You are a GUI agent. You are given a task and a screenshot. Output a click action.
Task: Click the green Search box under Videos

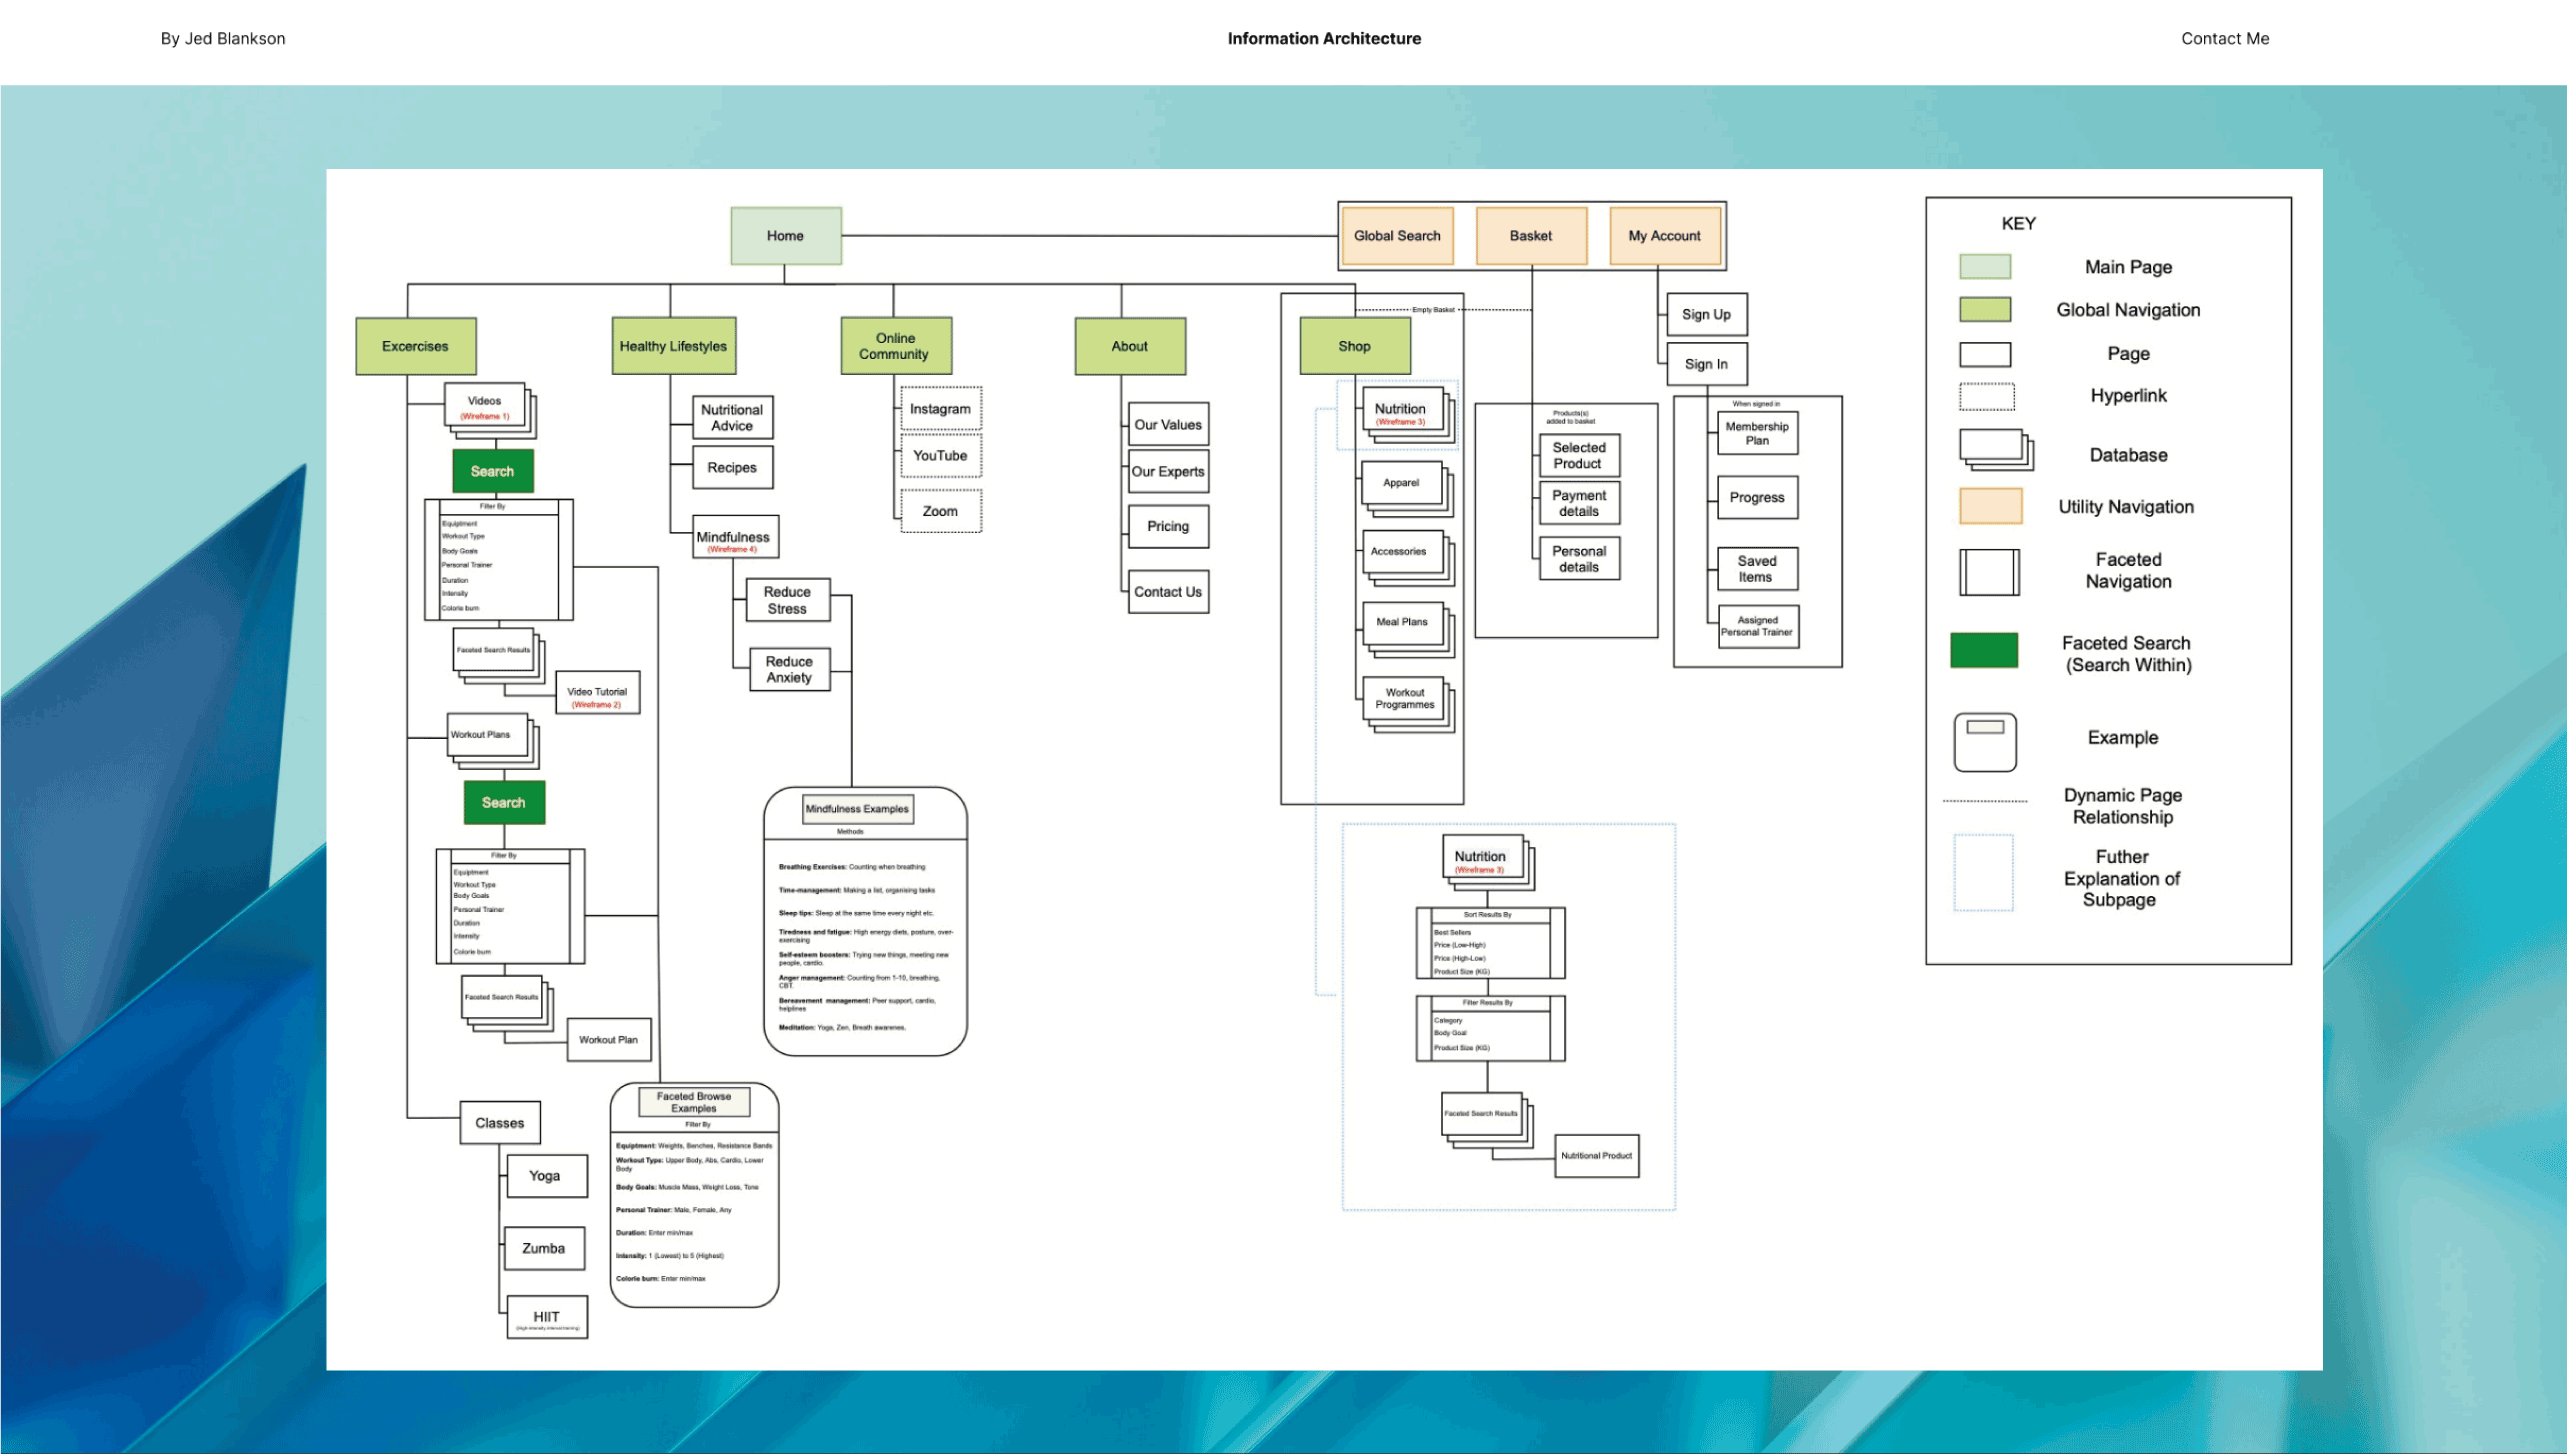click(492, 471)
